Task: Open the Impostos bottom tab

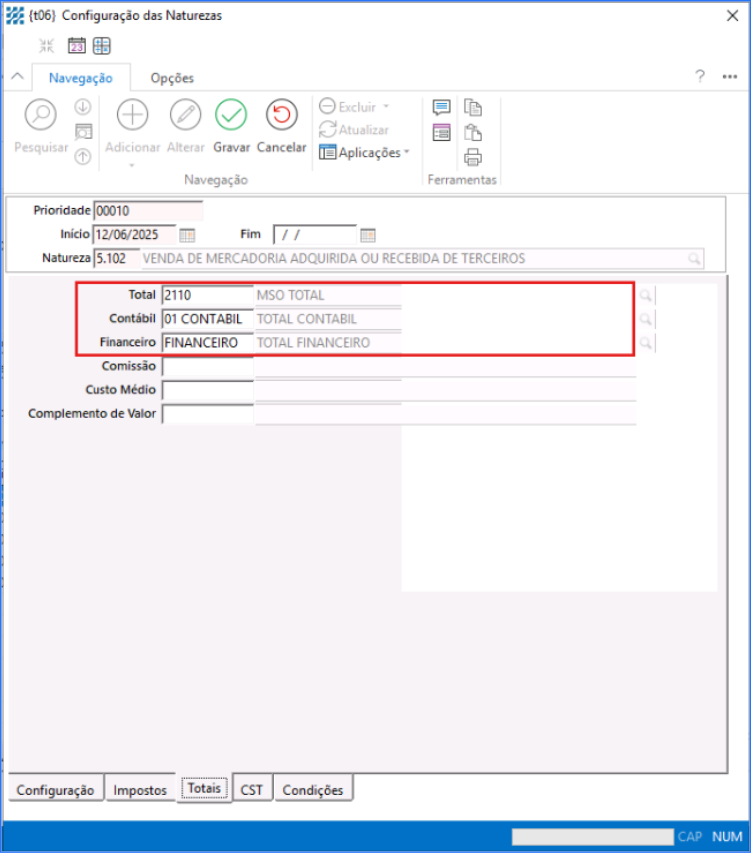Action: click(140, 790)
